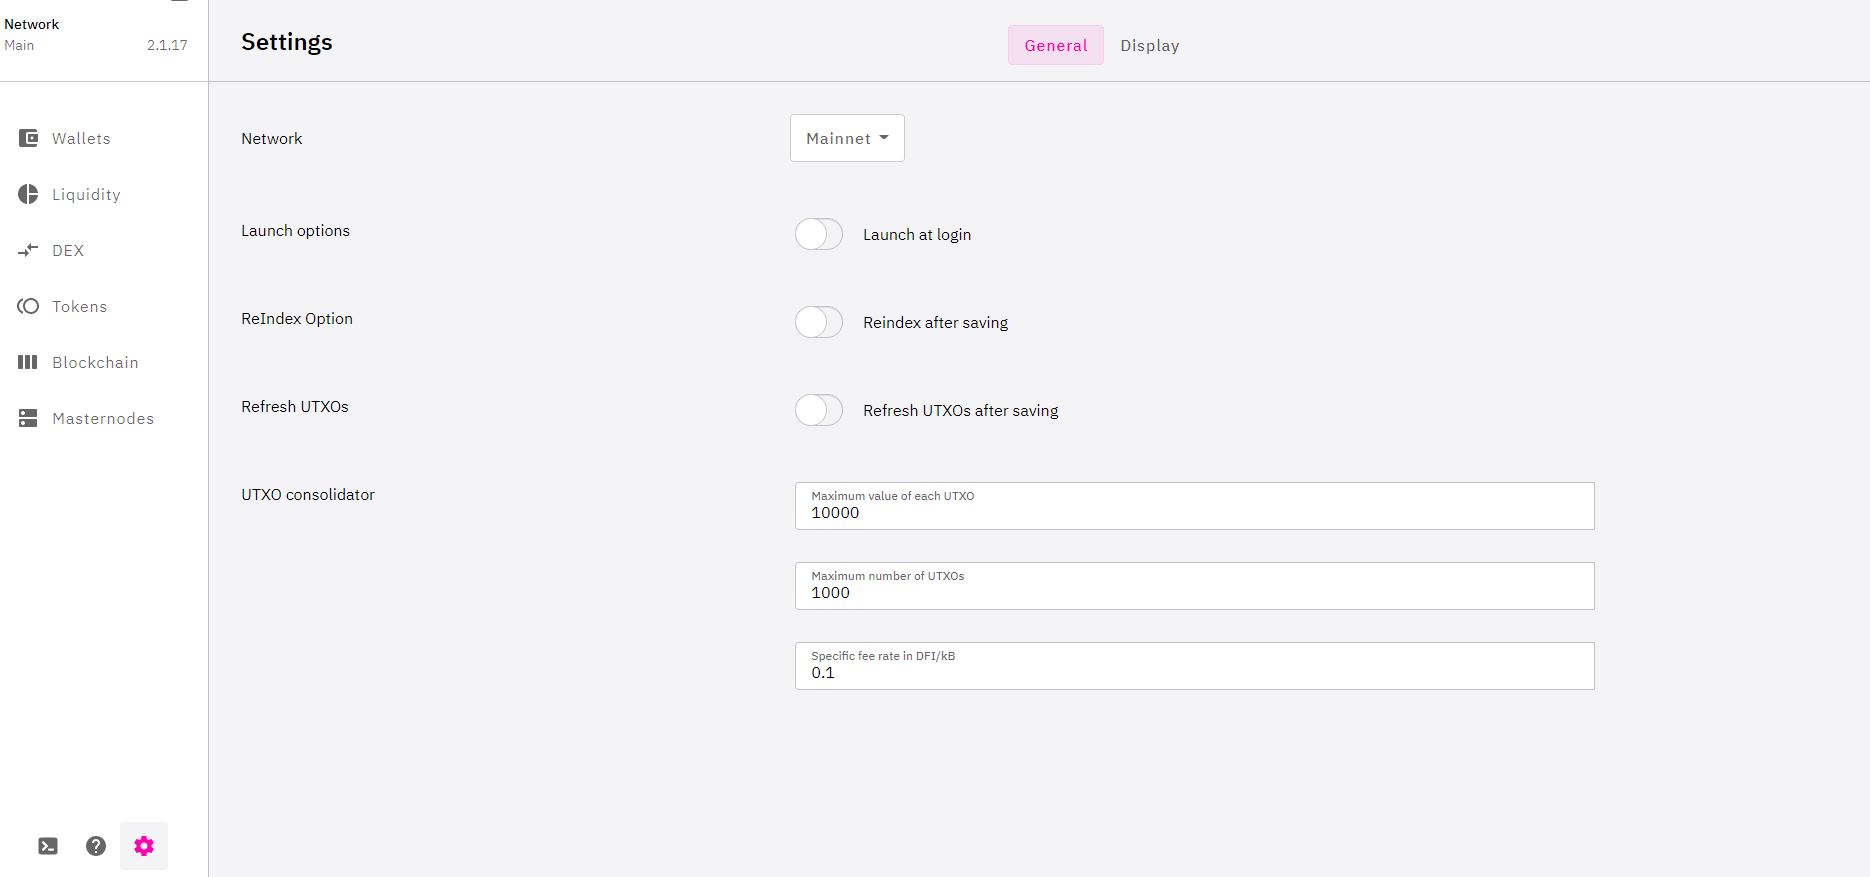
Task: Click the ReIndex Option row label
Action: pos(297,318)
